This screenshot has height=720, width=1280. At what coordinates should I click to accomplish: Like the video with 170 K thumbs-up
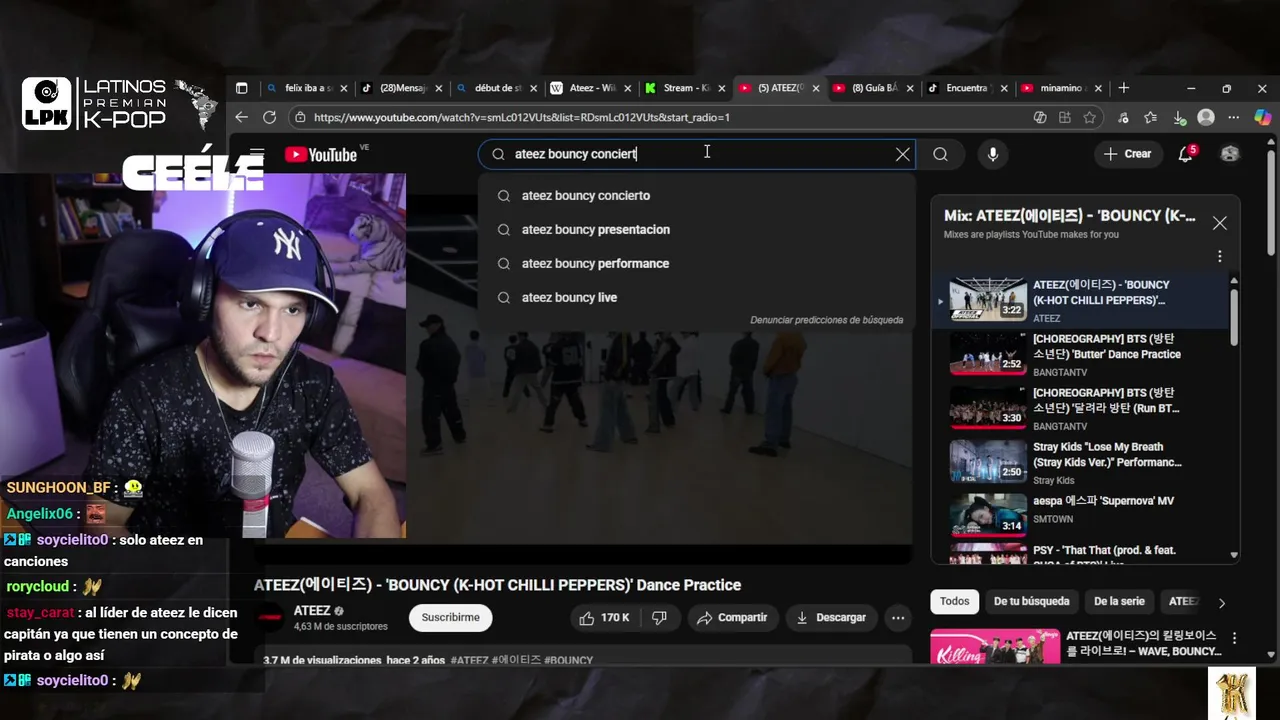604,618
